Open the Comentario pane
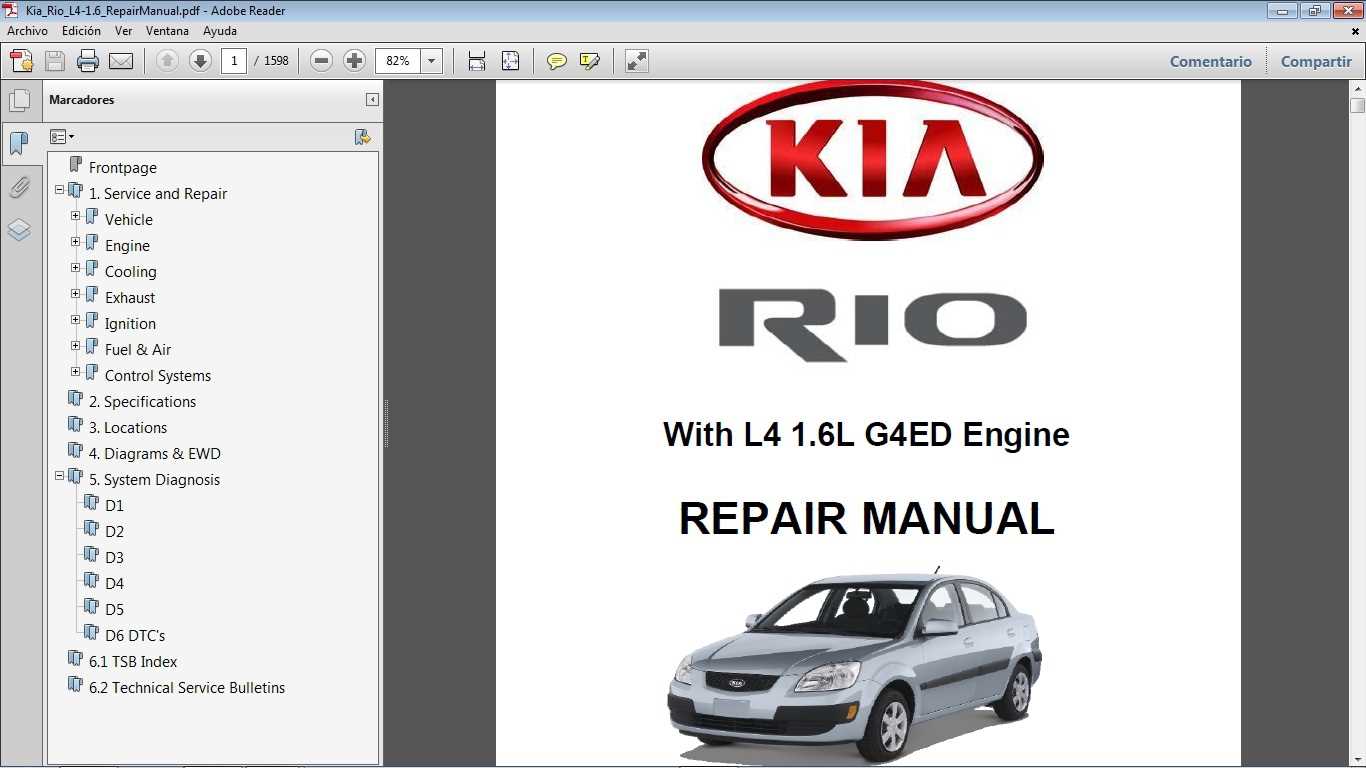 click(x=1210, y=61)
